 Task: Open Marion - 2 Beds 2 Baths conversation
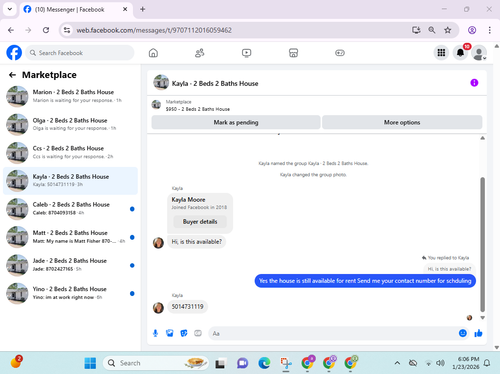point(70,96)
